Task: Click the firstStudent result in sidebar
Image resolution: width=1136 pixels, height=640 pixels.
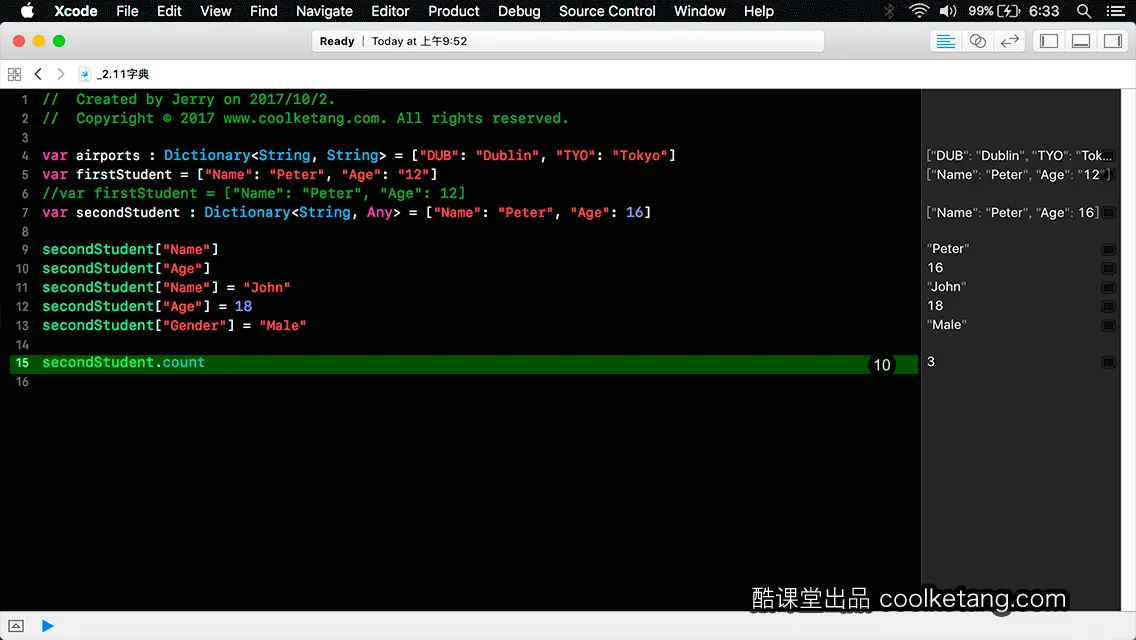Action: [1018, 175]
